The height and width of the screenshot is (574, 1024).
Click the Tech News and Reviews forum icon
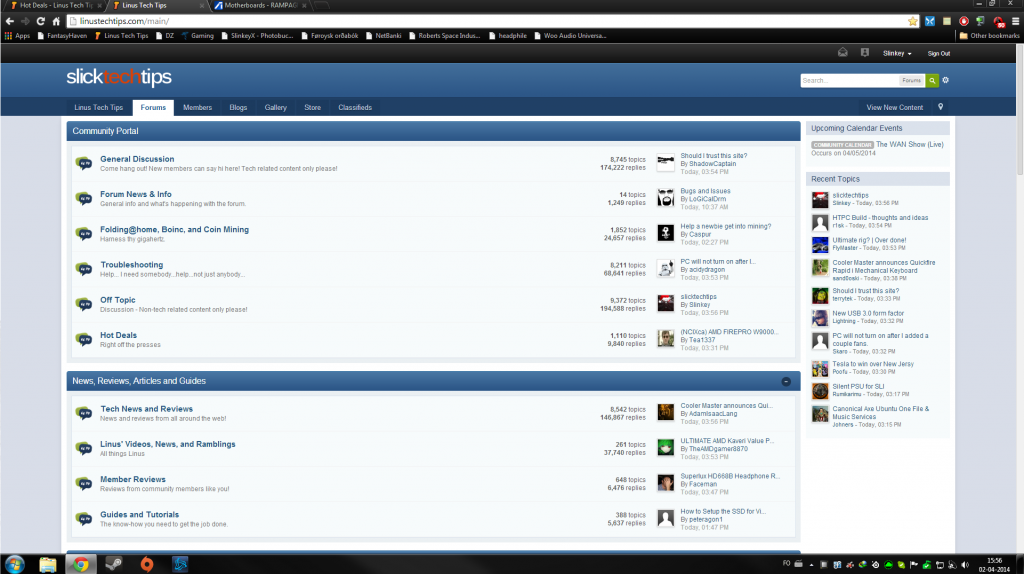84,413
